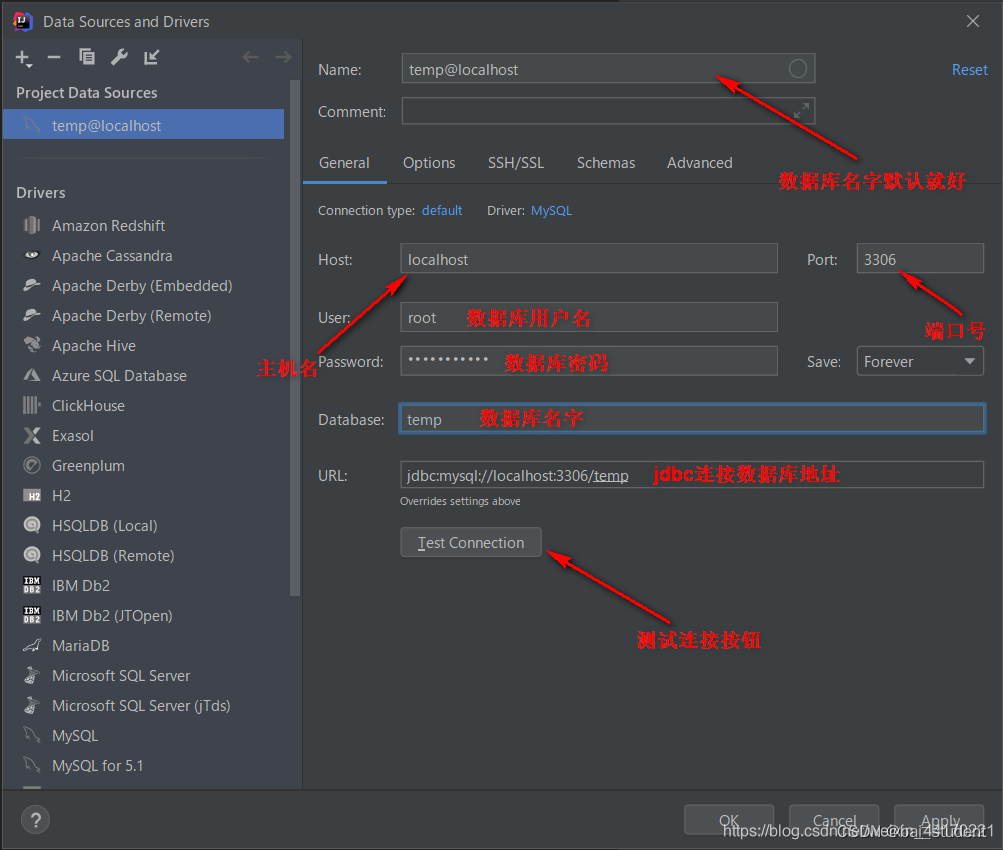Open SSH/SSL tab
Viewport: 1003px width, 850px height.
[516, 163]
